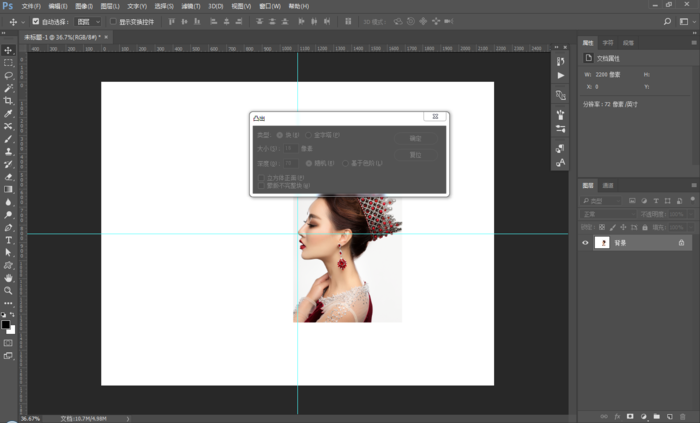
Task: Click 复位 button in the dialog
Action: [416, 155]
